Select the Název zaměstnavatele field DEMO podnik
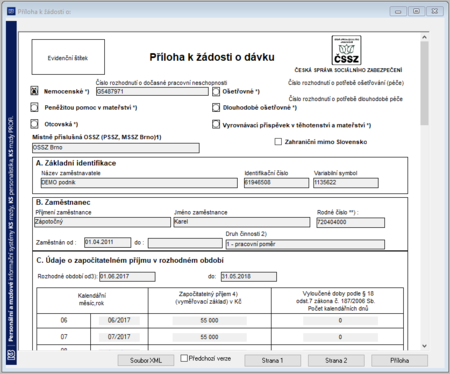 [139, 183]
